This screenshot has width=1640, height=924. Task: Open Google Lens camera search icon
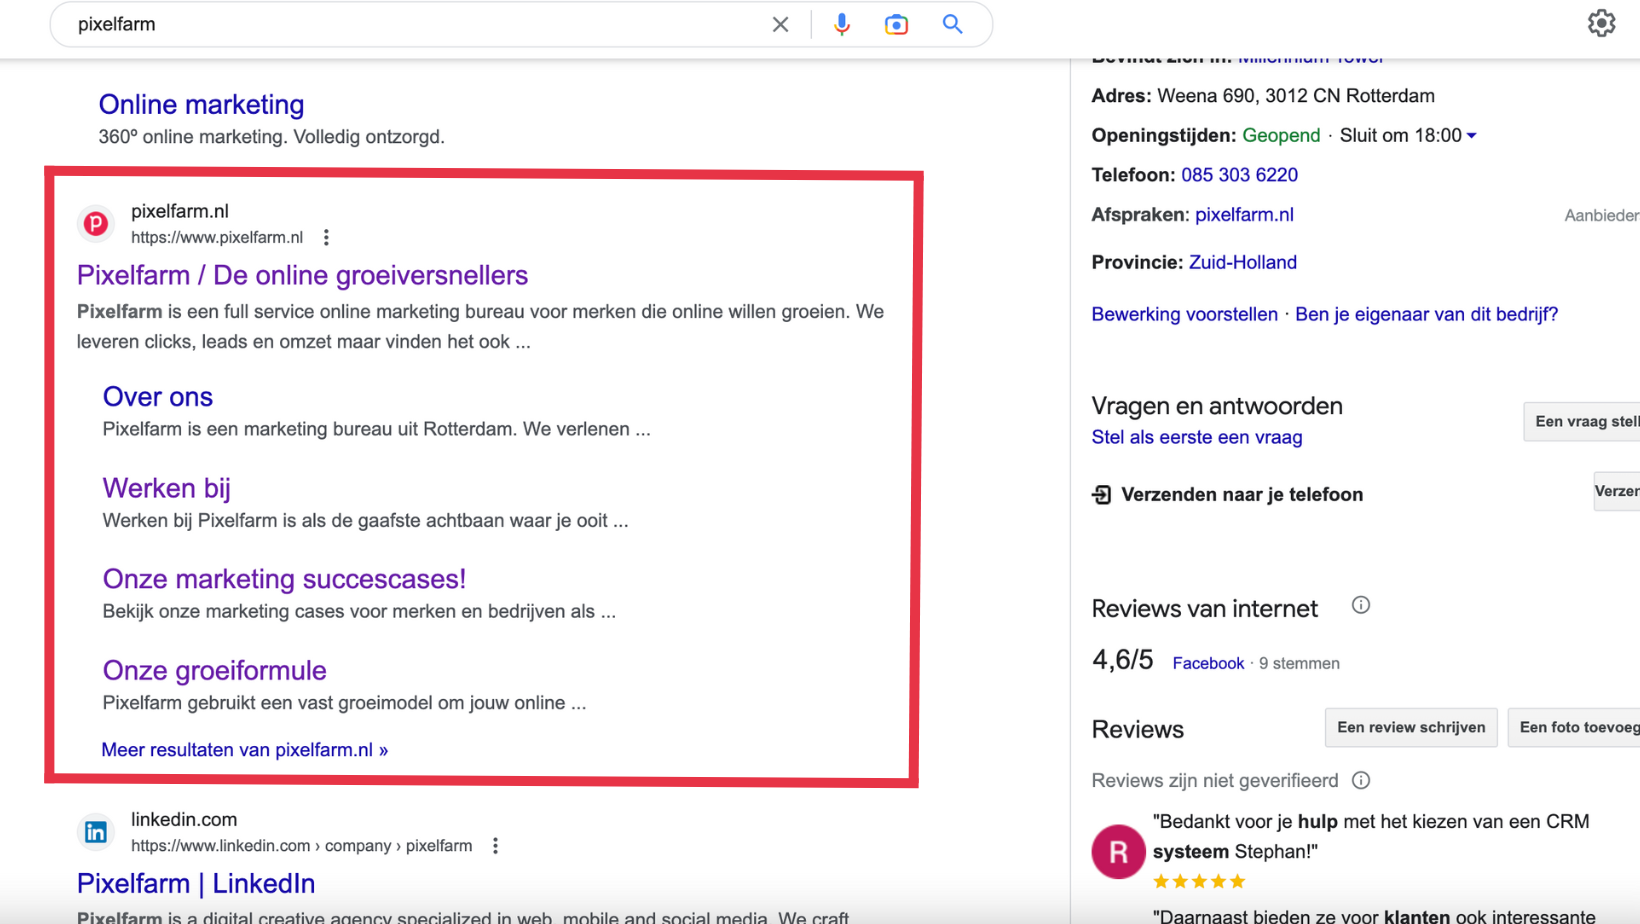click(897, 24)
